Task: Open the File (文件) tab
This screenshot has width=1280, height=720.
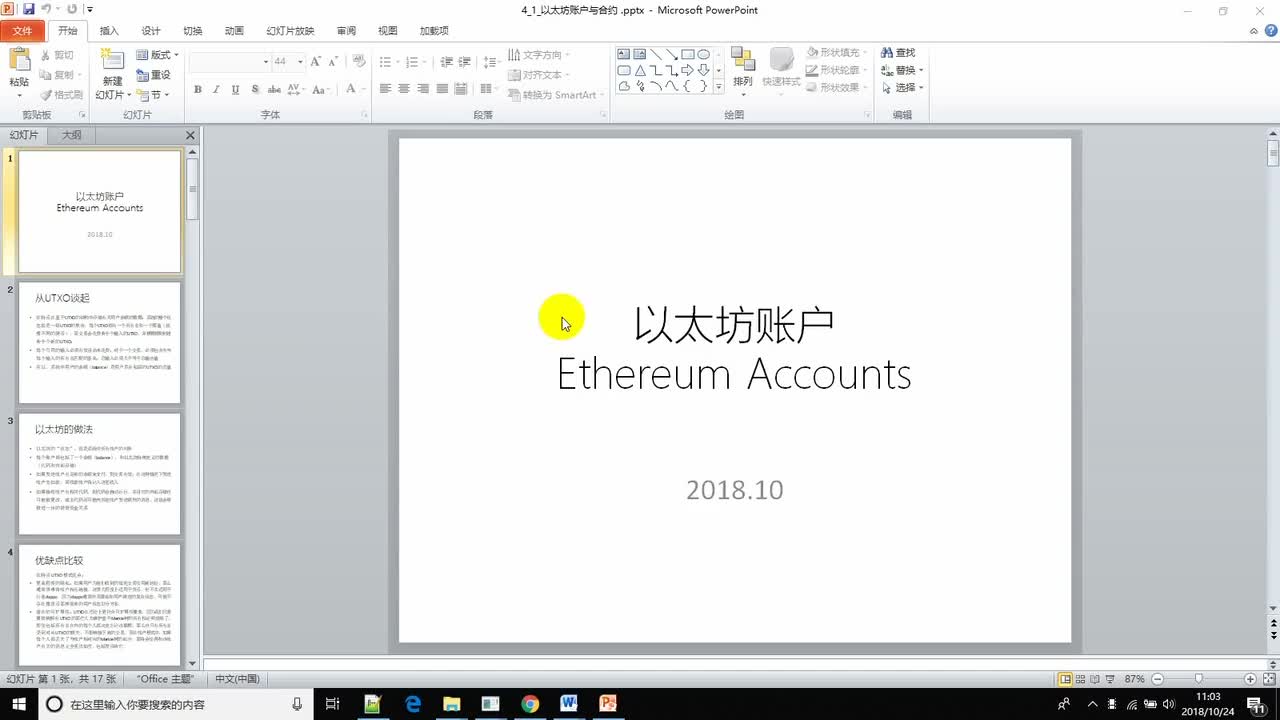Action: point(22,31)
